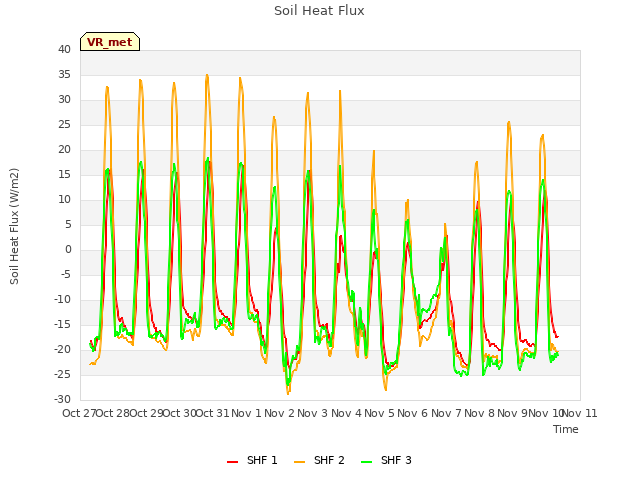Click the orange SHF 2 legend swatch
This screenshot has width=640, height=480.
299,461
